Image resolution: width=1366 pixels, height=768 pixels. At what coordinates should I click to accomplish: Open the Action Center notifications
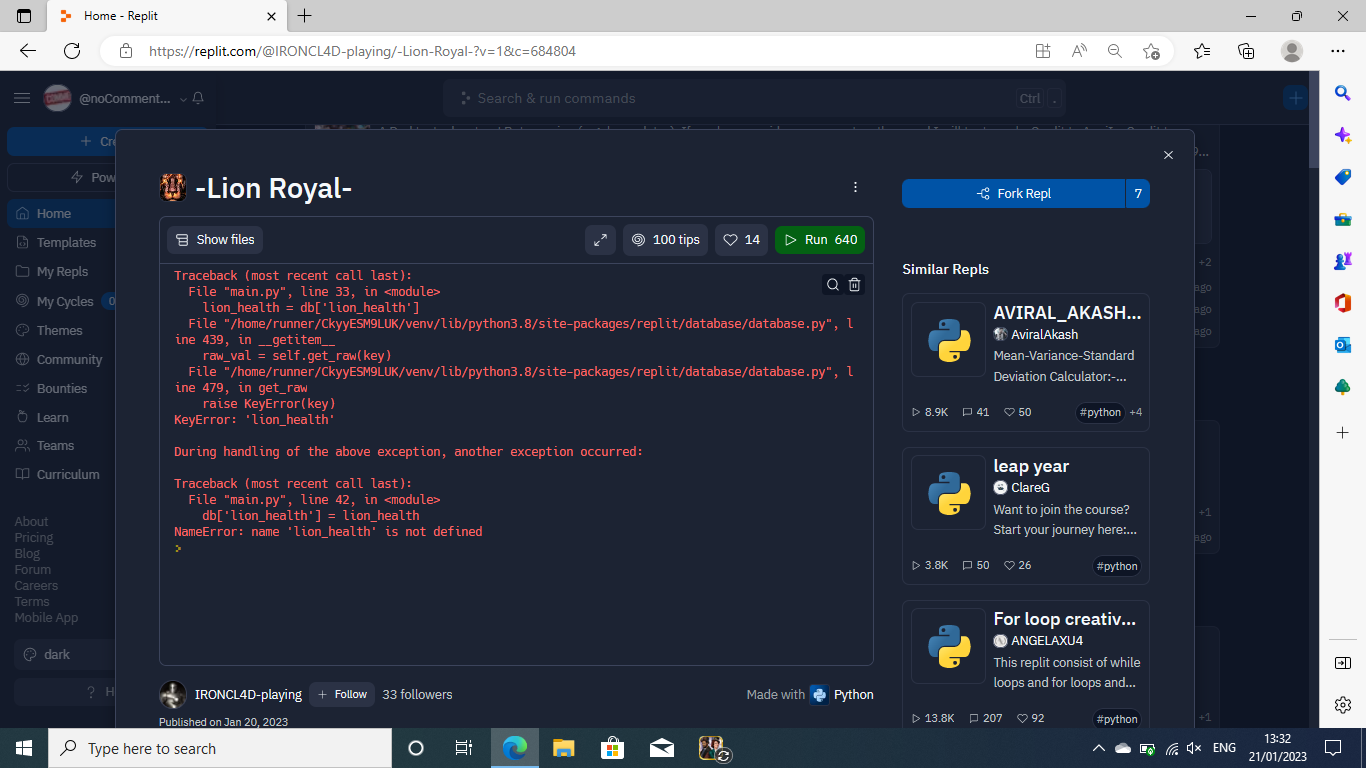(1332, 748)
